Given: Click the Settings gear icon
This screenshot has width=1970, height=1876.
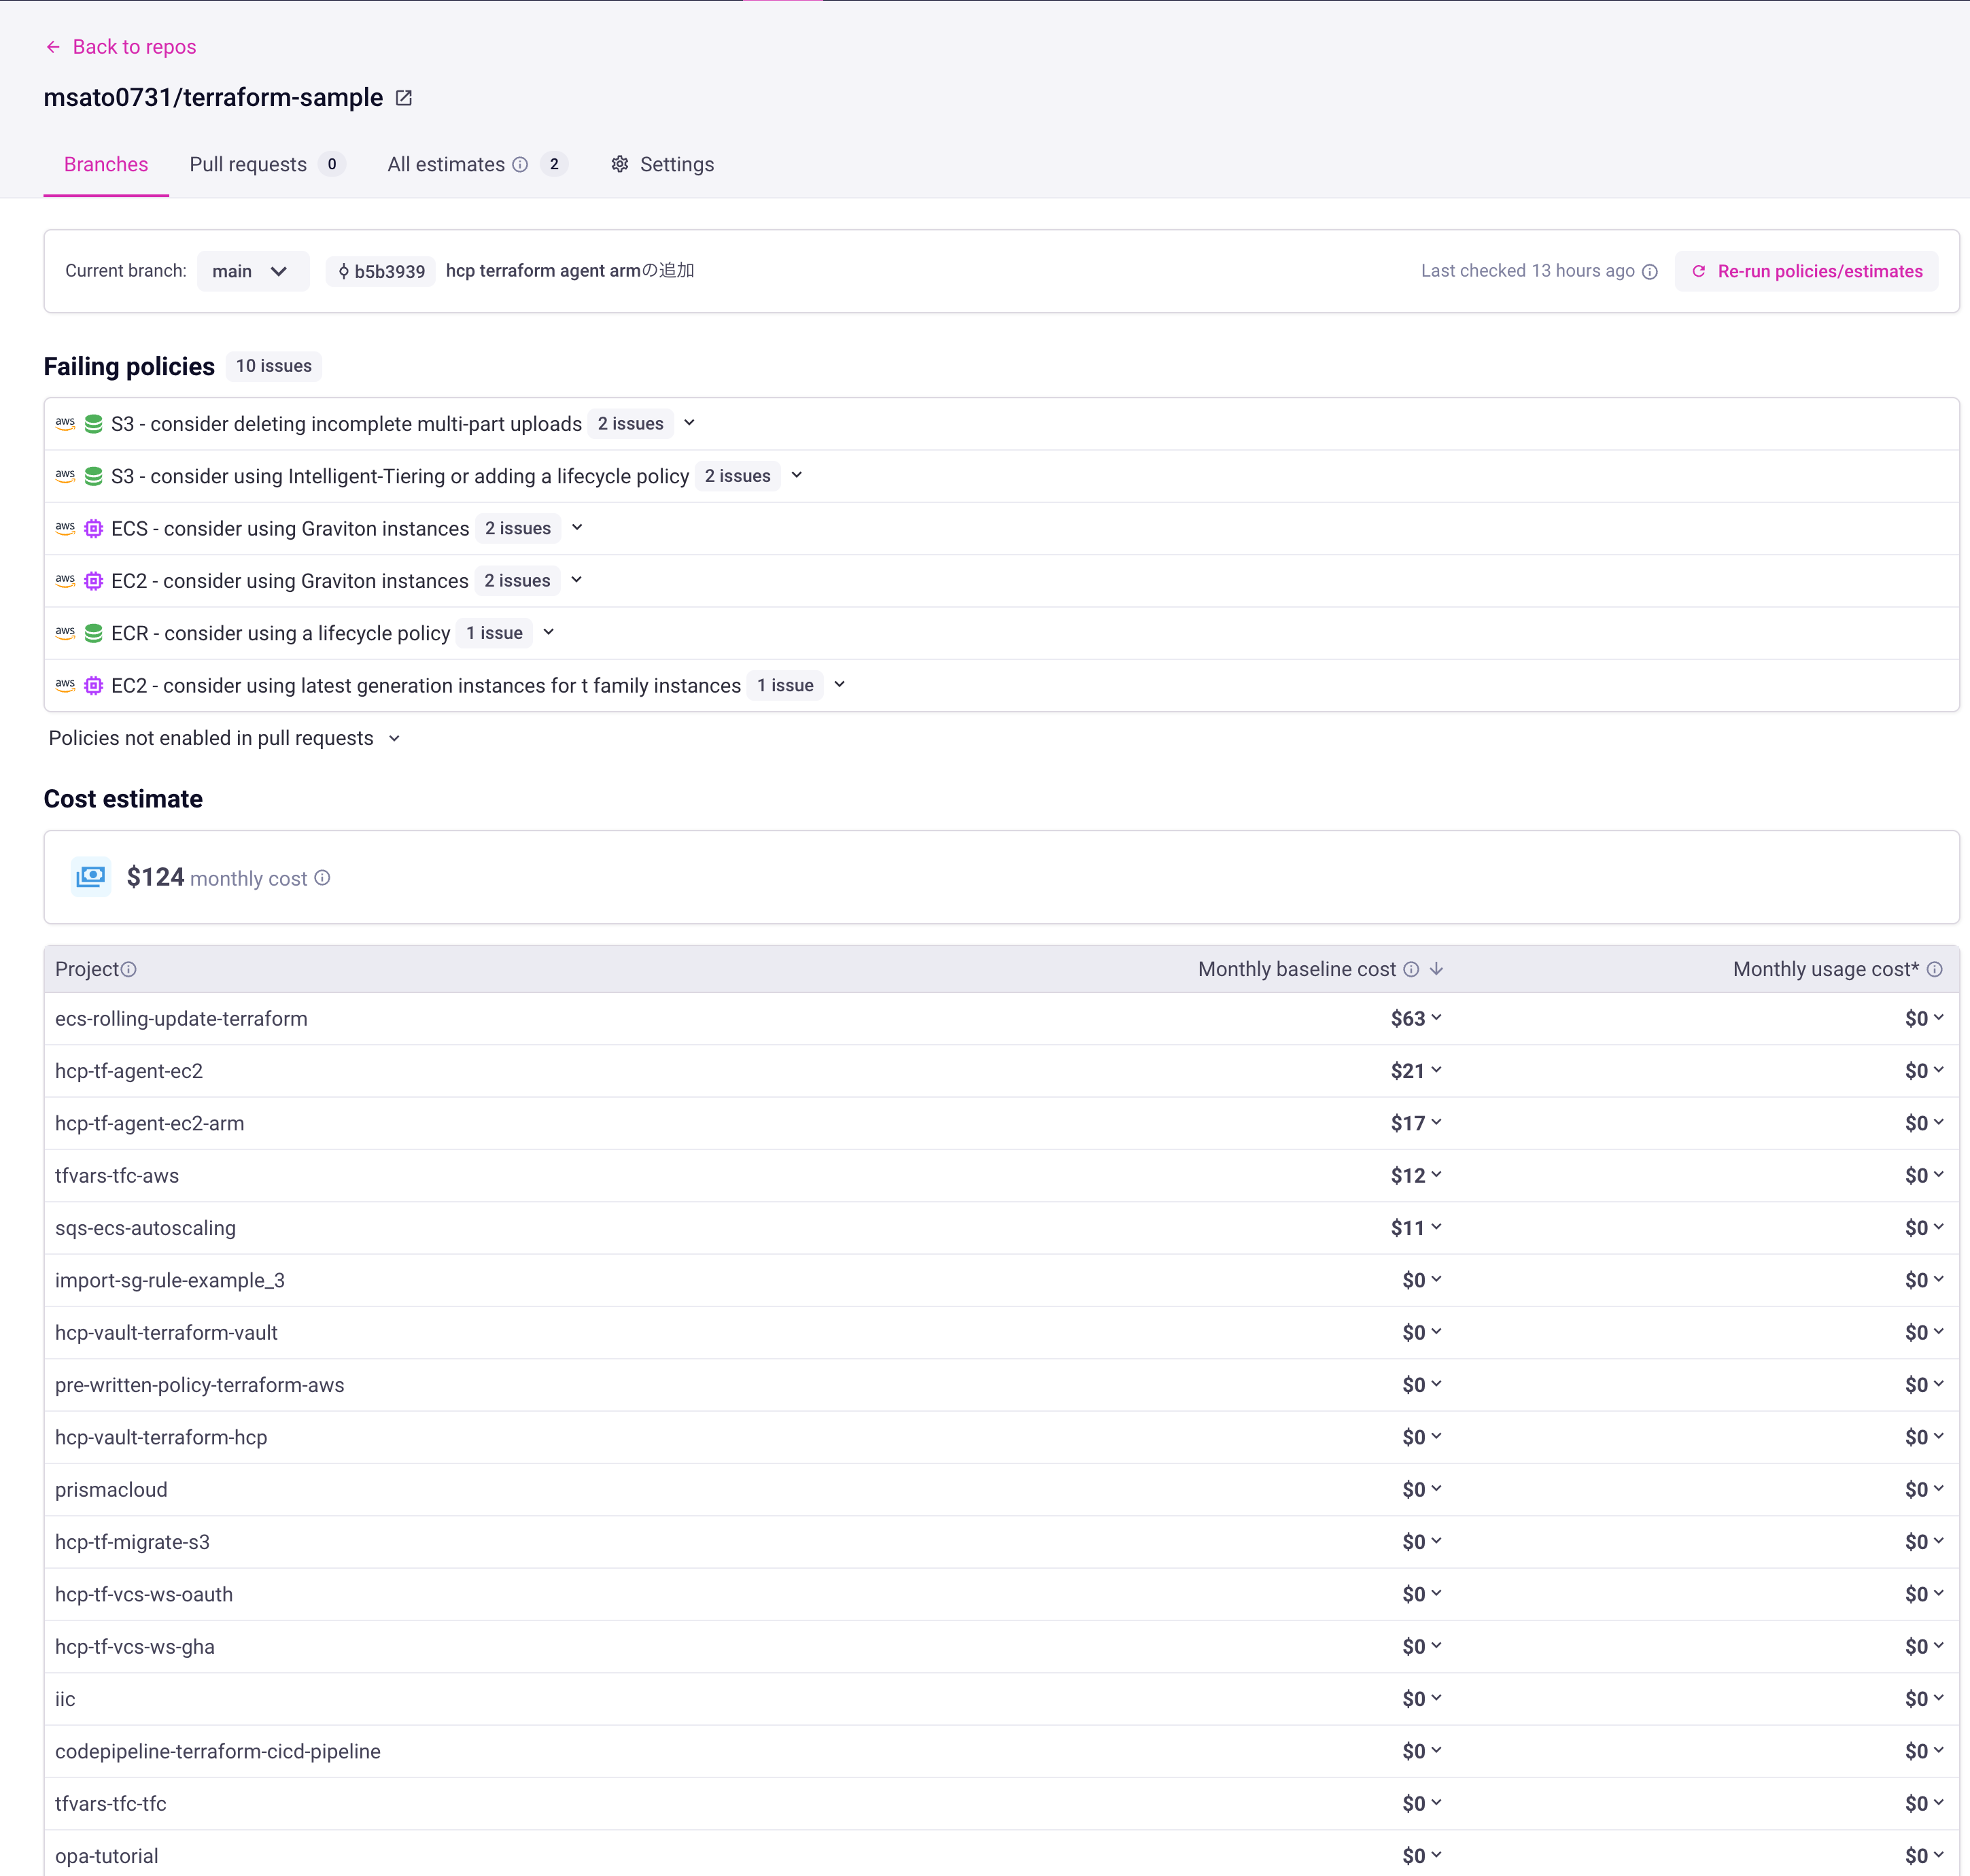Looking at the screenshot, I should (620, 164).
